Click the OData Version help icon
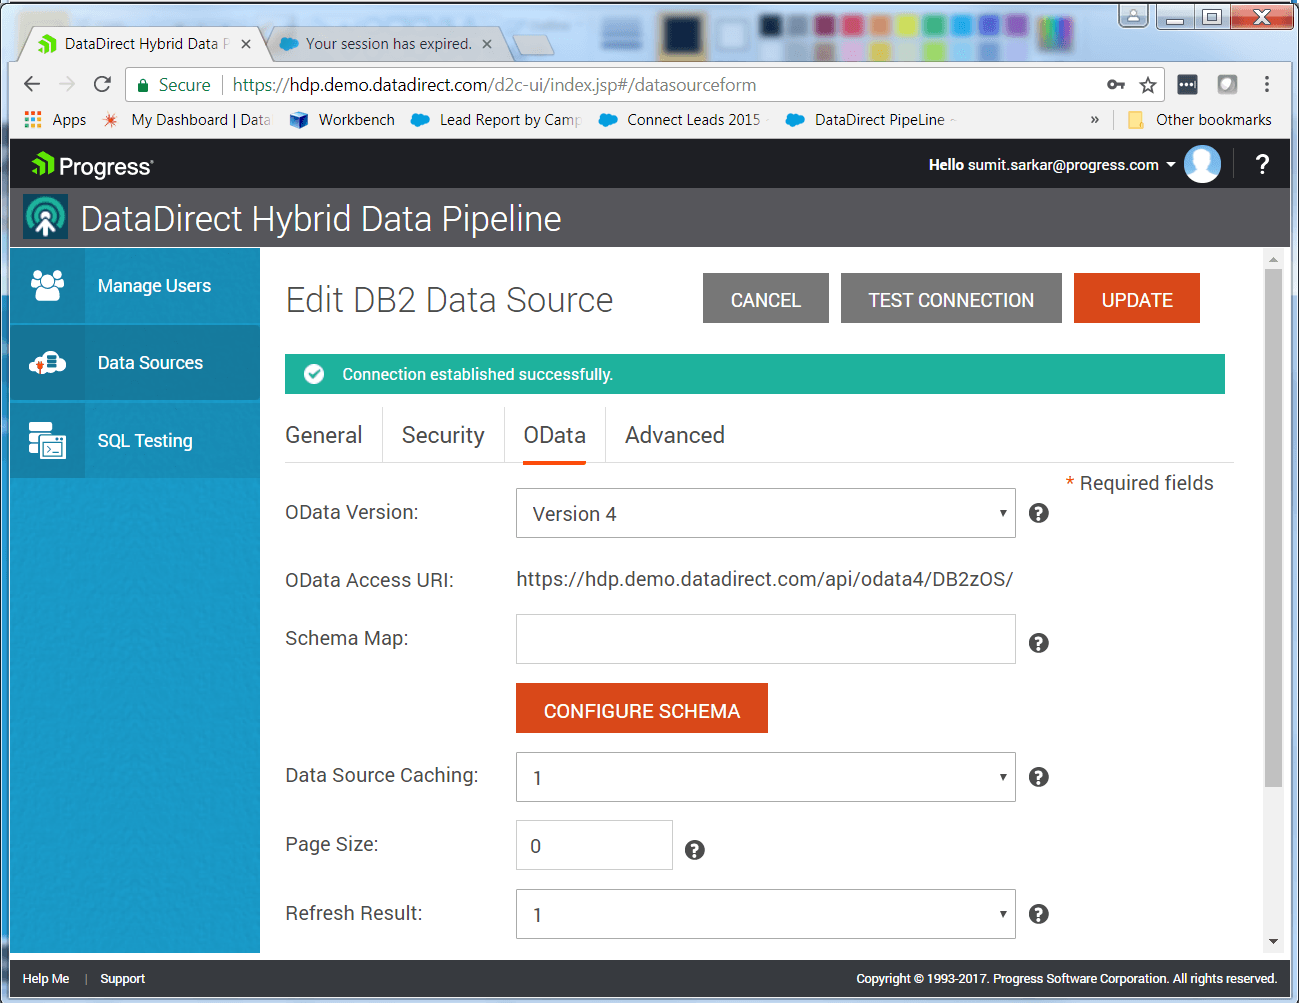Screen dimensions: 1299x1003 pos(1038,512)
